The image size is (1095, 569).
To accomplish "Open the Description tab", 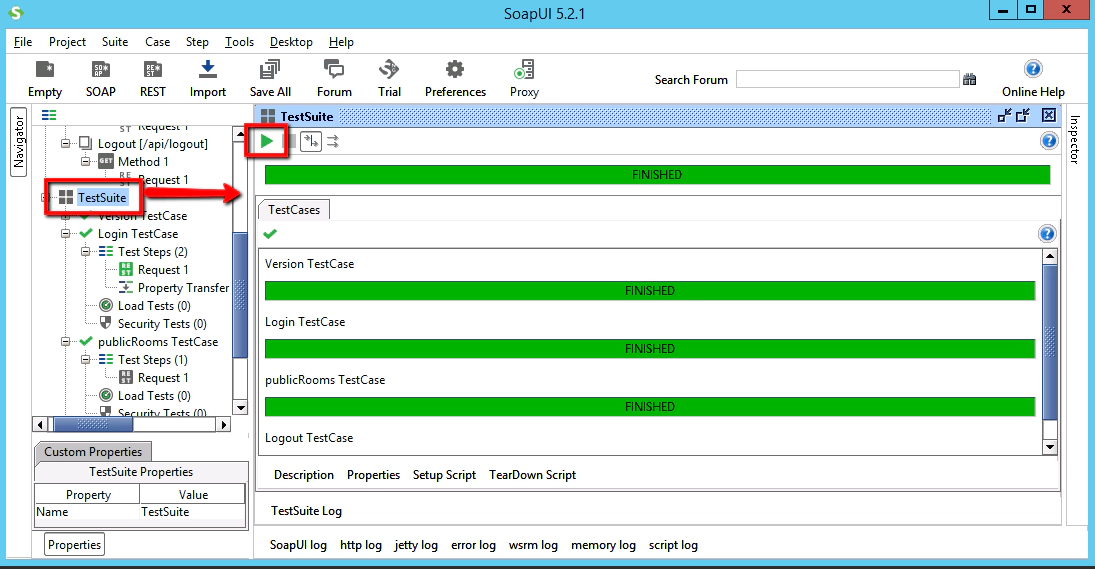I will coord(304,475).
